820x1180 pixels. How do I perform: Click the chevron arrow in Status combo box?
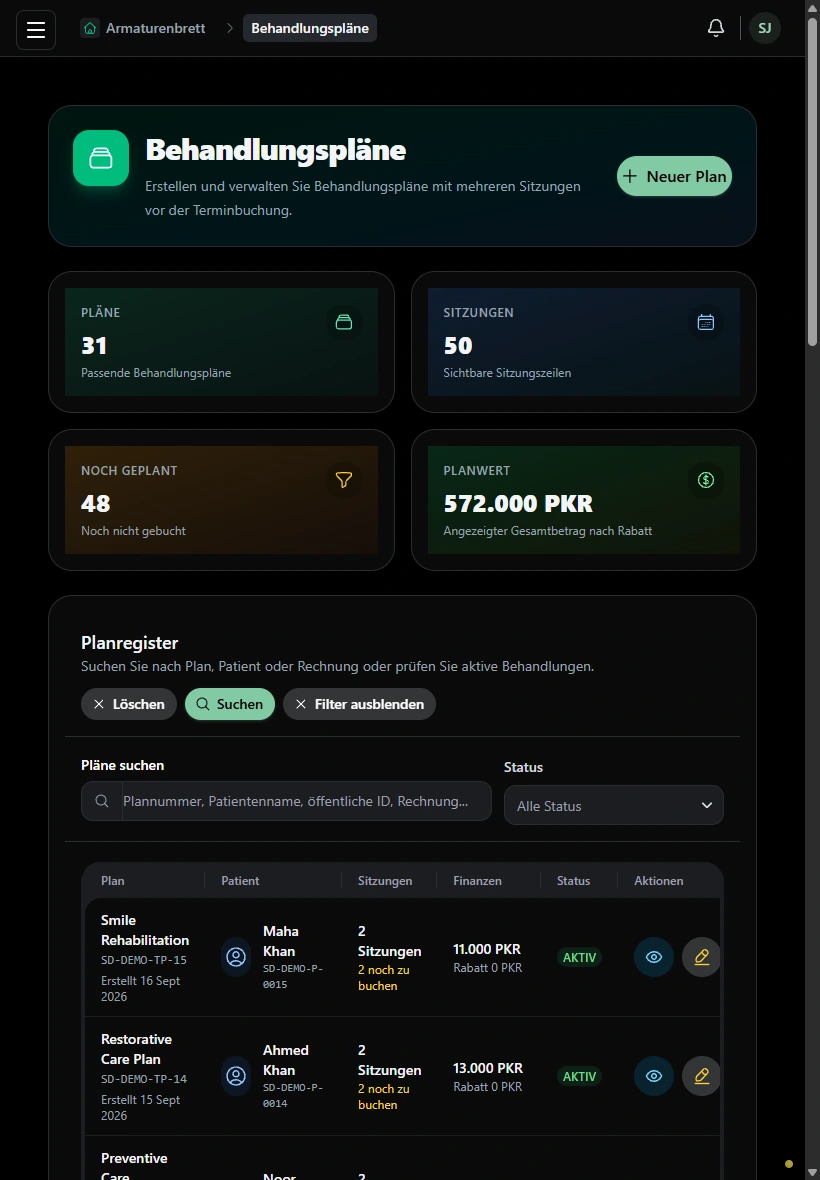tap(706, 806)
